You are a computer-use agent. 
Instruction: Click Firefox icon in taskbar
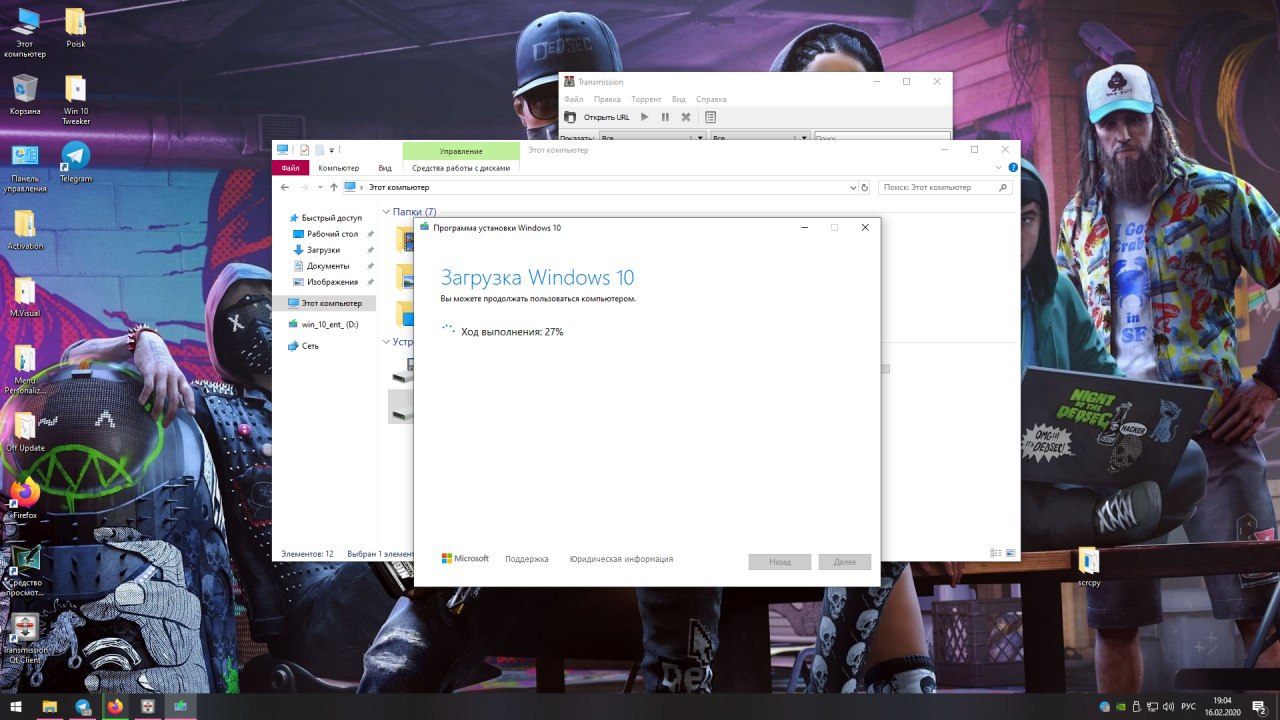115,706
